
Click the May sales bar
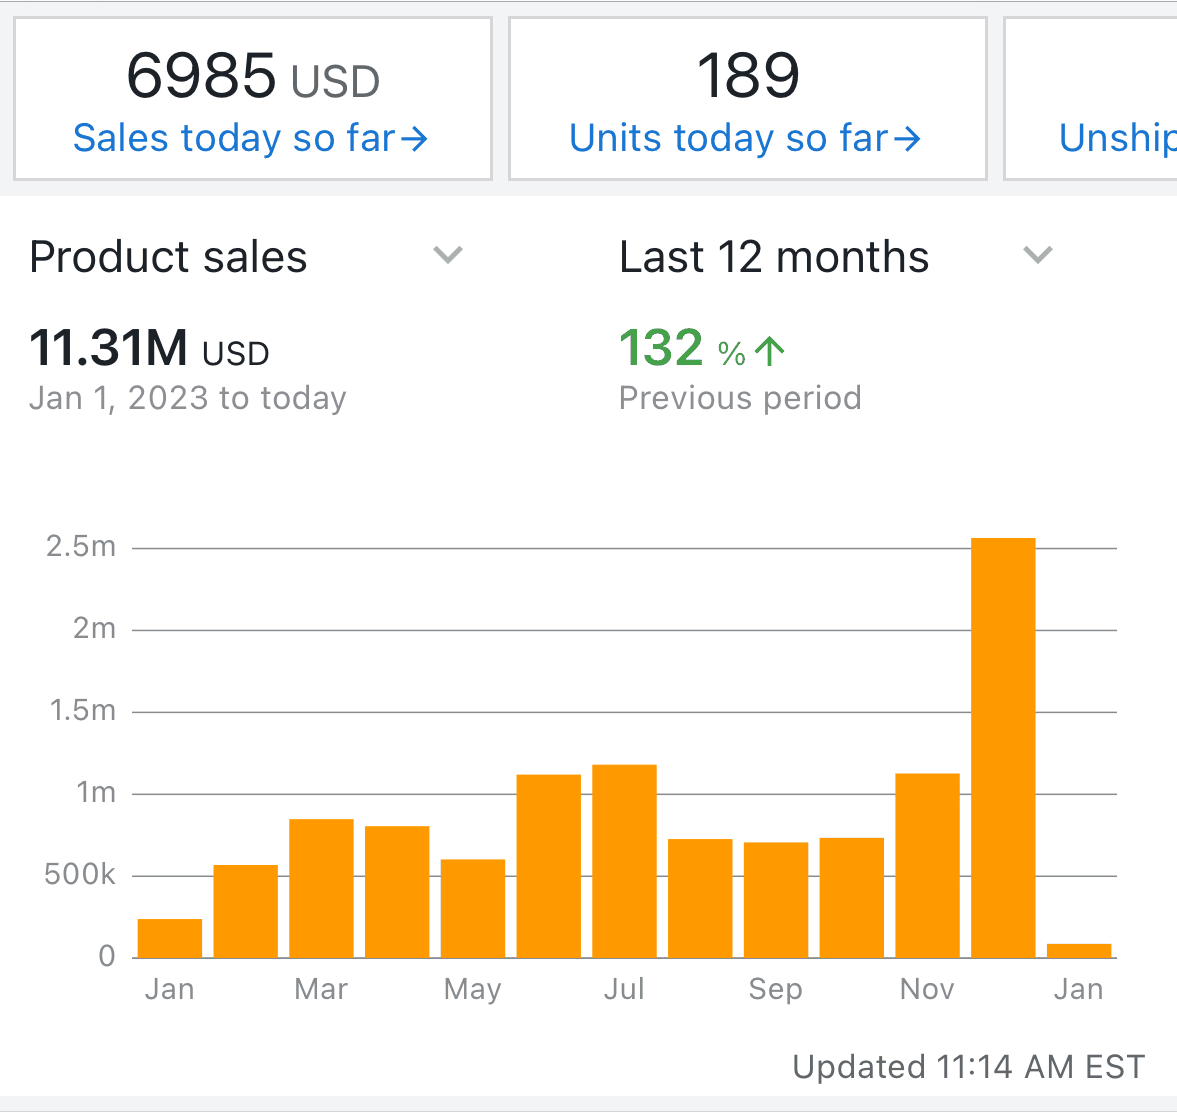(473, 908)
